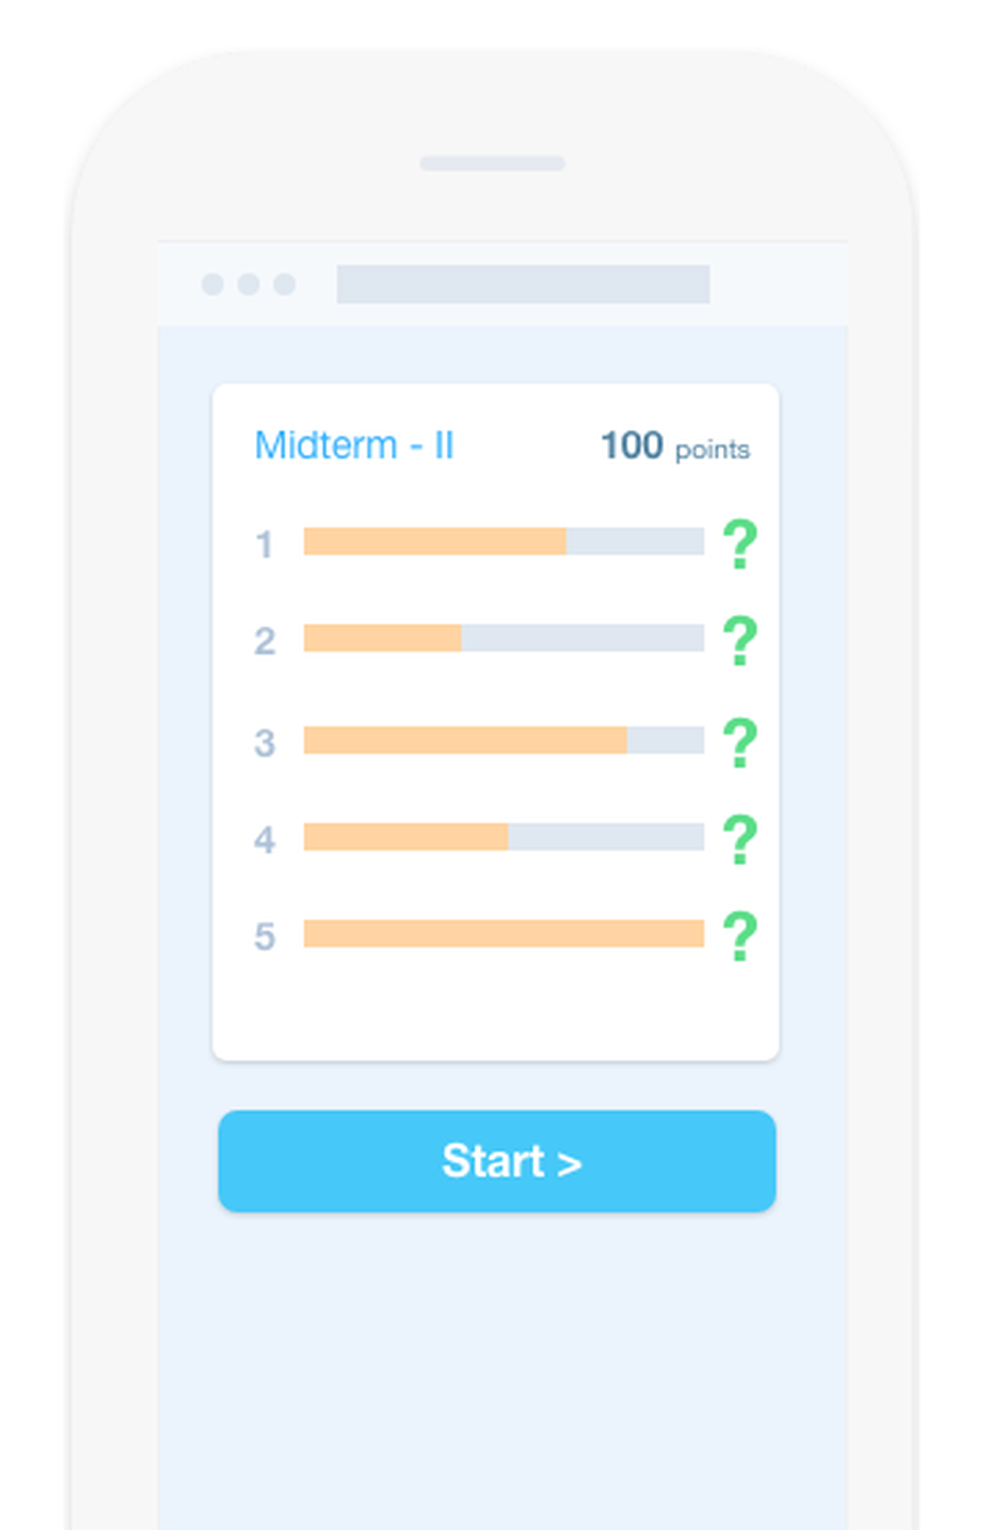This screenshot has height=1530, width=1000.
Task: Click the middle browser window dot
Action: click(248, 283)
